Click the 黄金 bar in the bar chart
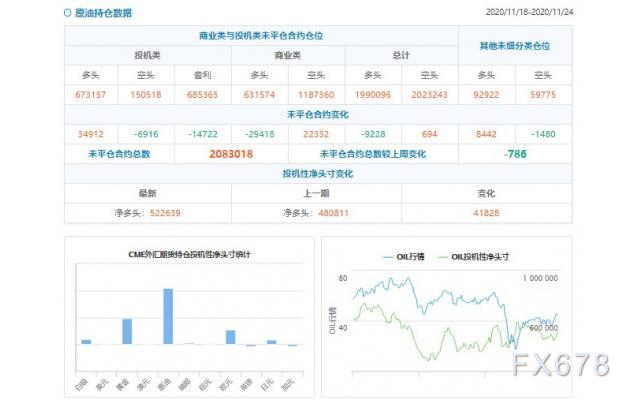The height and width of the screenshot is (400, 640). coord(127,331)
